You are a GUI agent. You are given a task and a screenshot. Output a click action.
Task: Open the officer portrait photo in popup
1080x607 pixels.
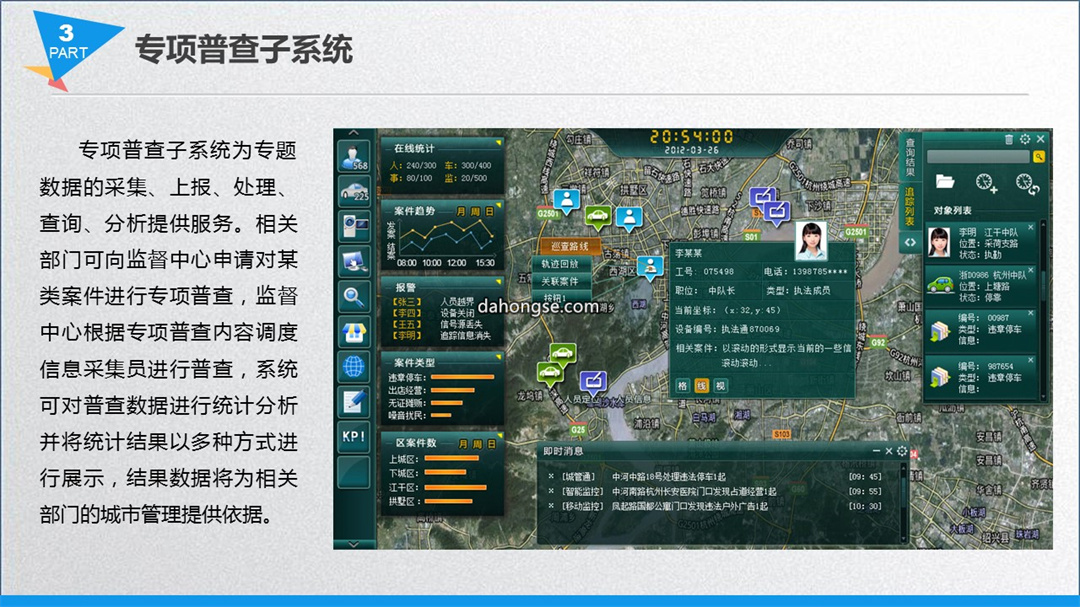pos(811,240)
